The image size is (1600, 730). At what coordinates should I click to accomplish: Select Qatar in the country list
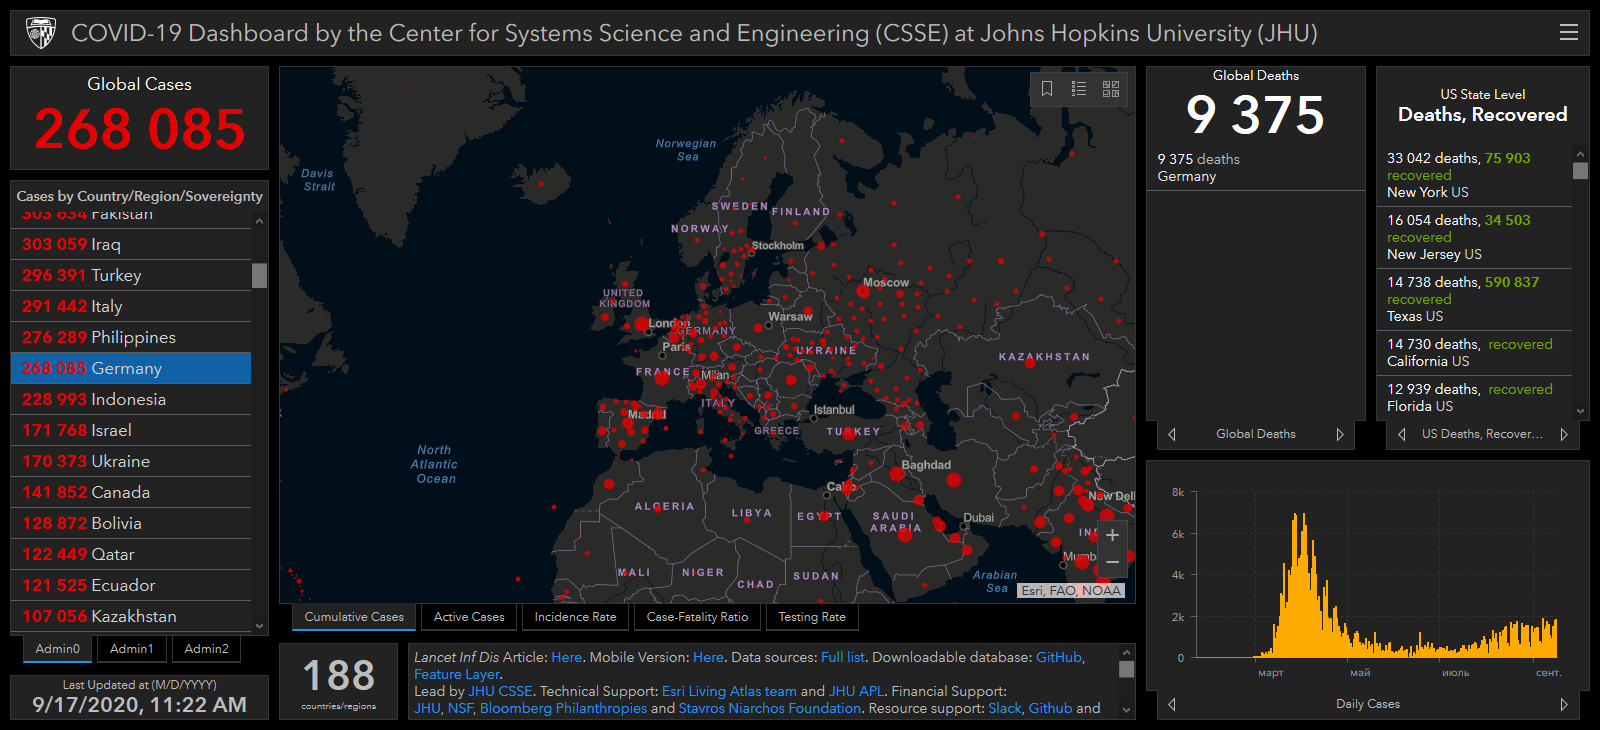131,554
